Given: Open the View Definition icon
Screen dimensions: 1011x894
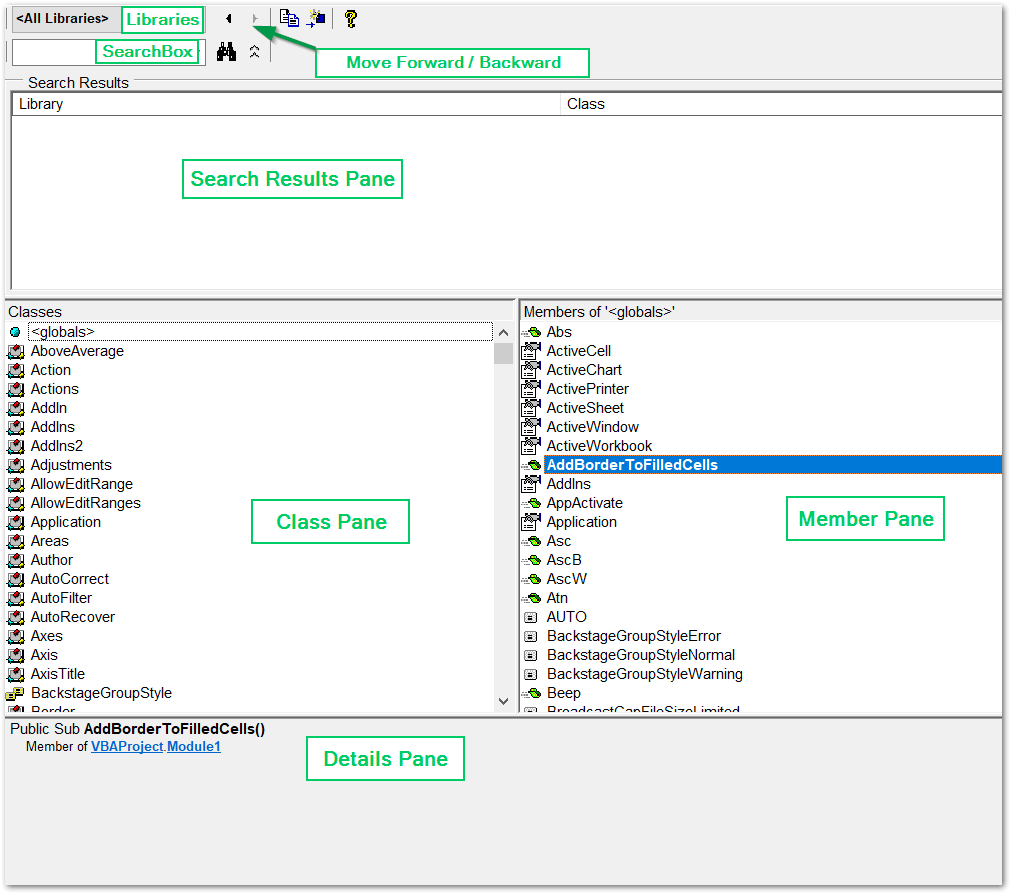Looking at the screenshot, I should pos(317,18).
